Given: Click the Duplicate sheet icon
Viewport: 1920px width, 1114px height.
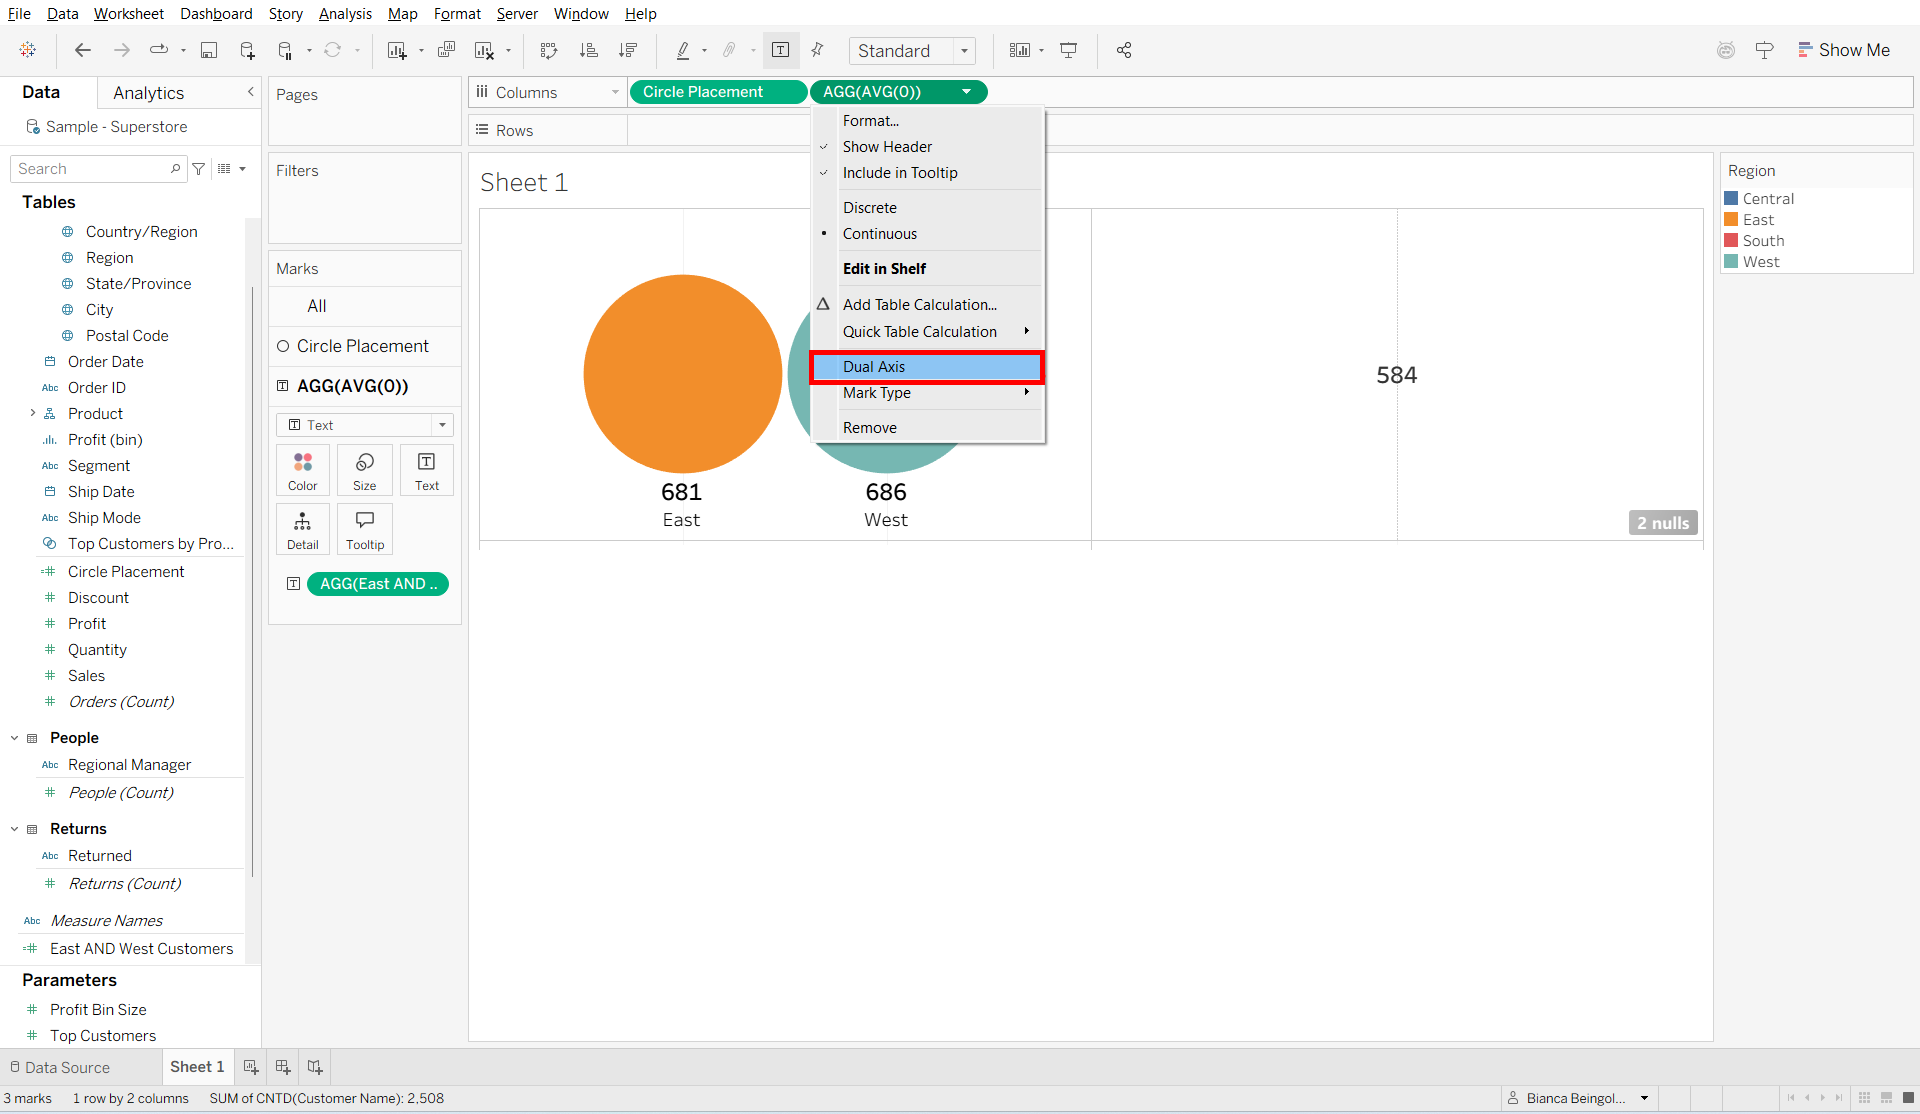Looking at the screenshot, I should point(447,50).
